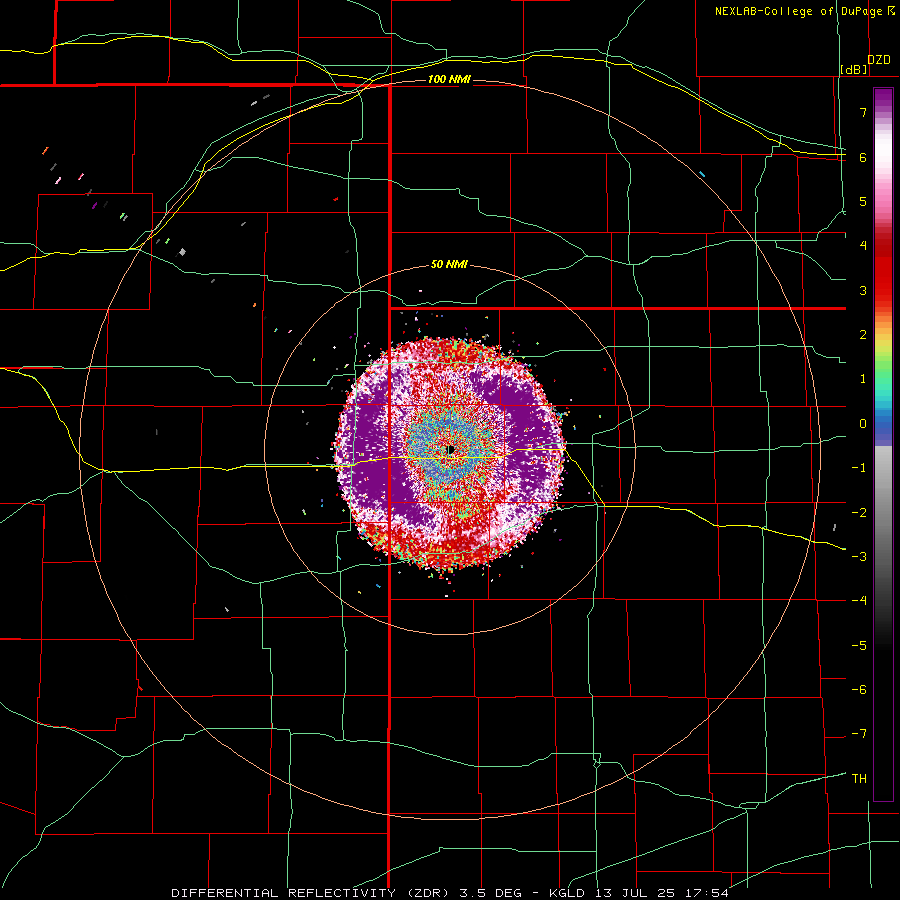
Task: Click the [dB] unit label
Action: coord(854,70)
